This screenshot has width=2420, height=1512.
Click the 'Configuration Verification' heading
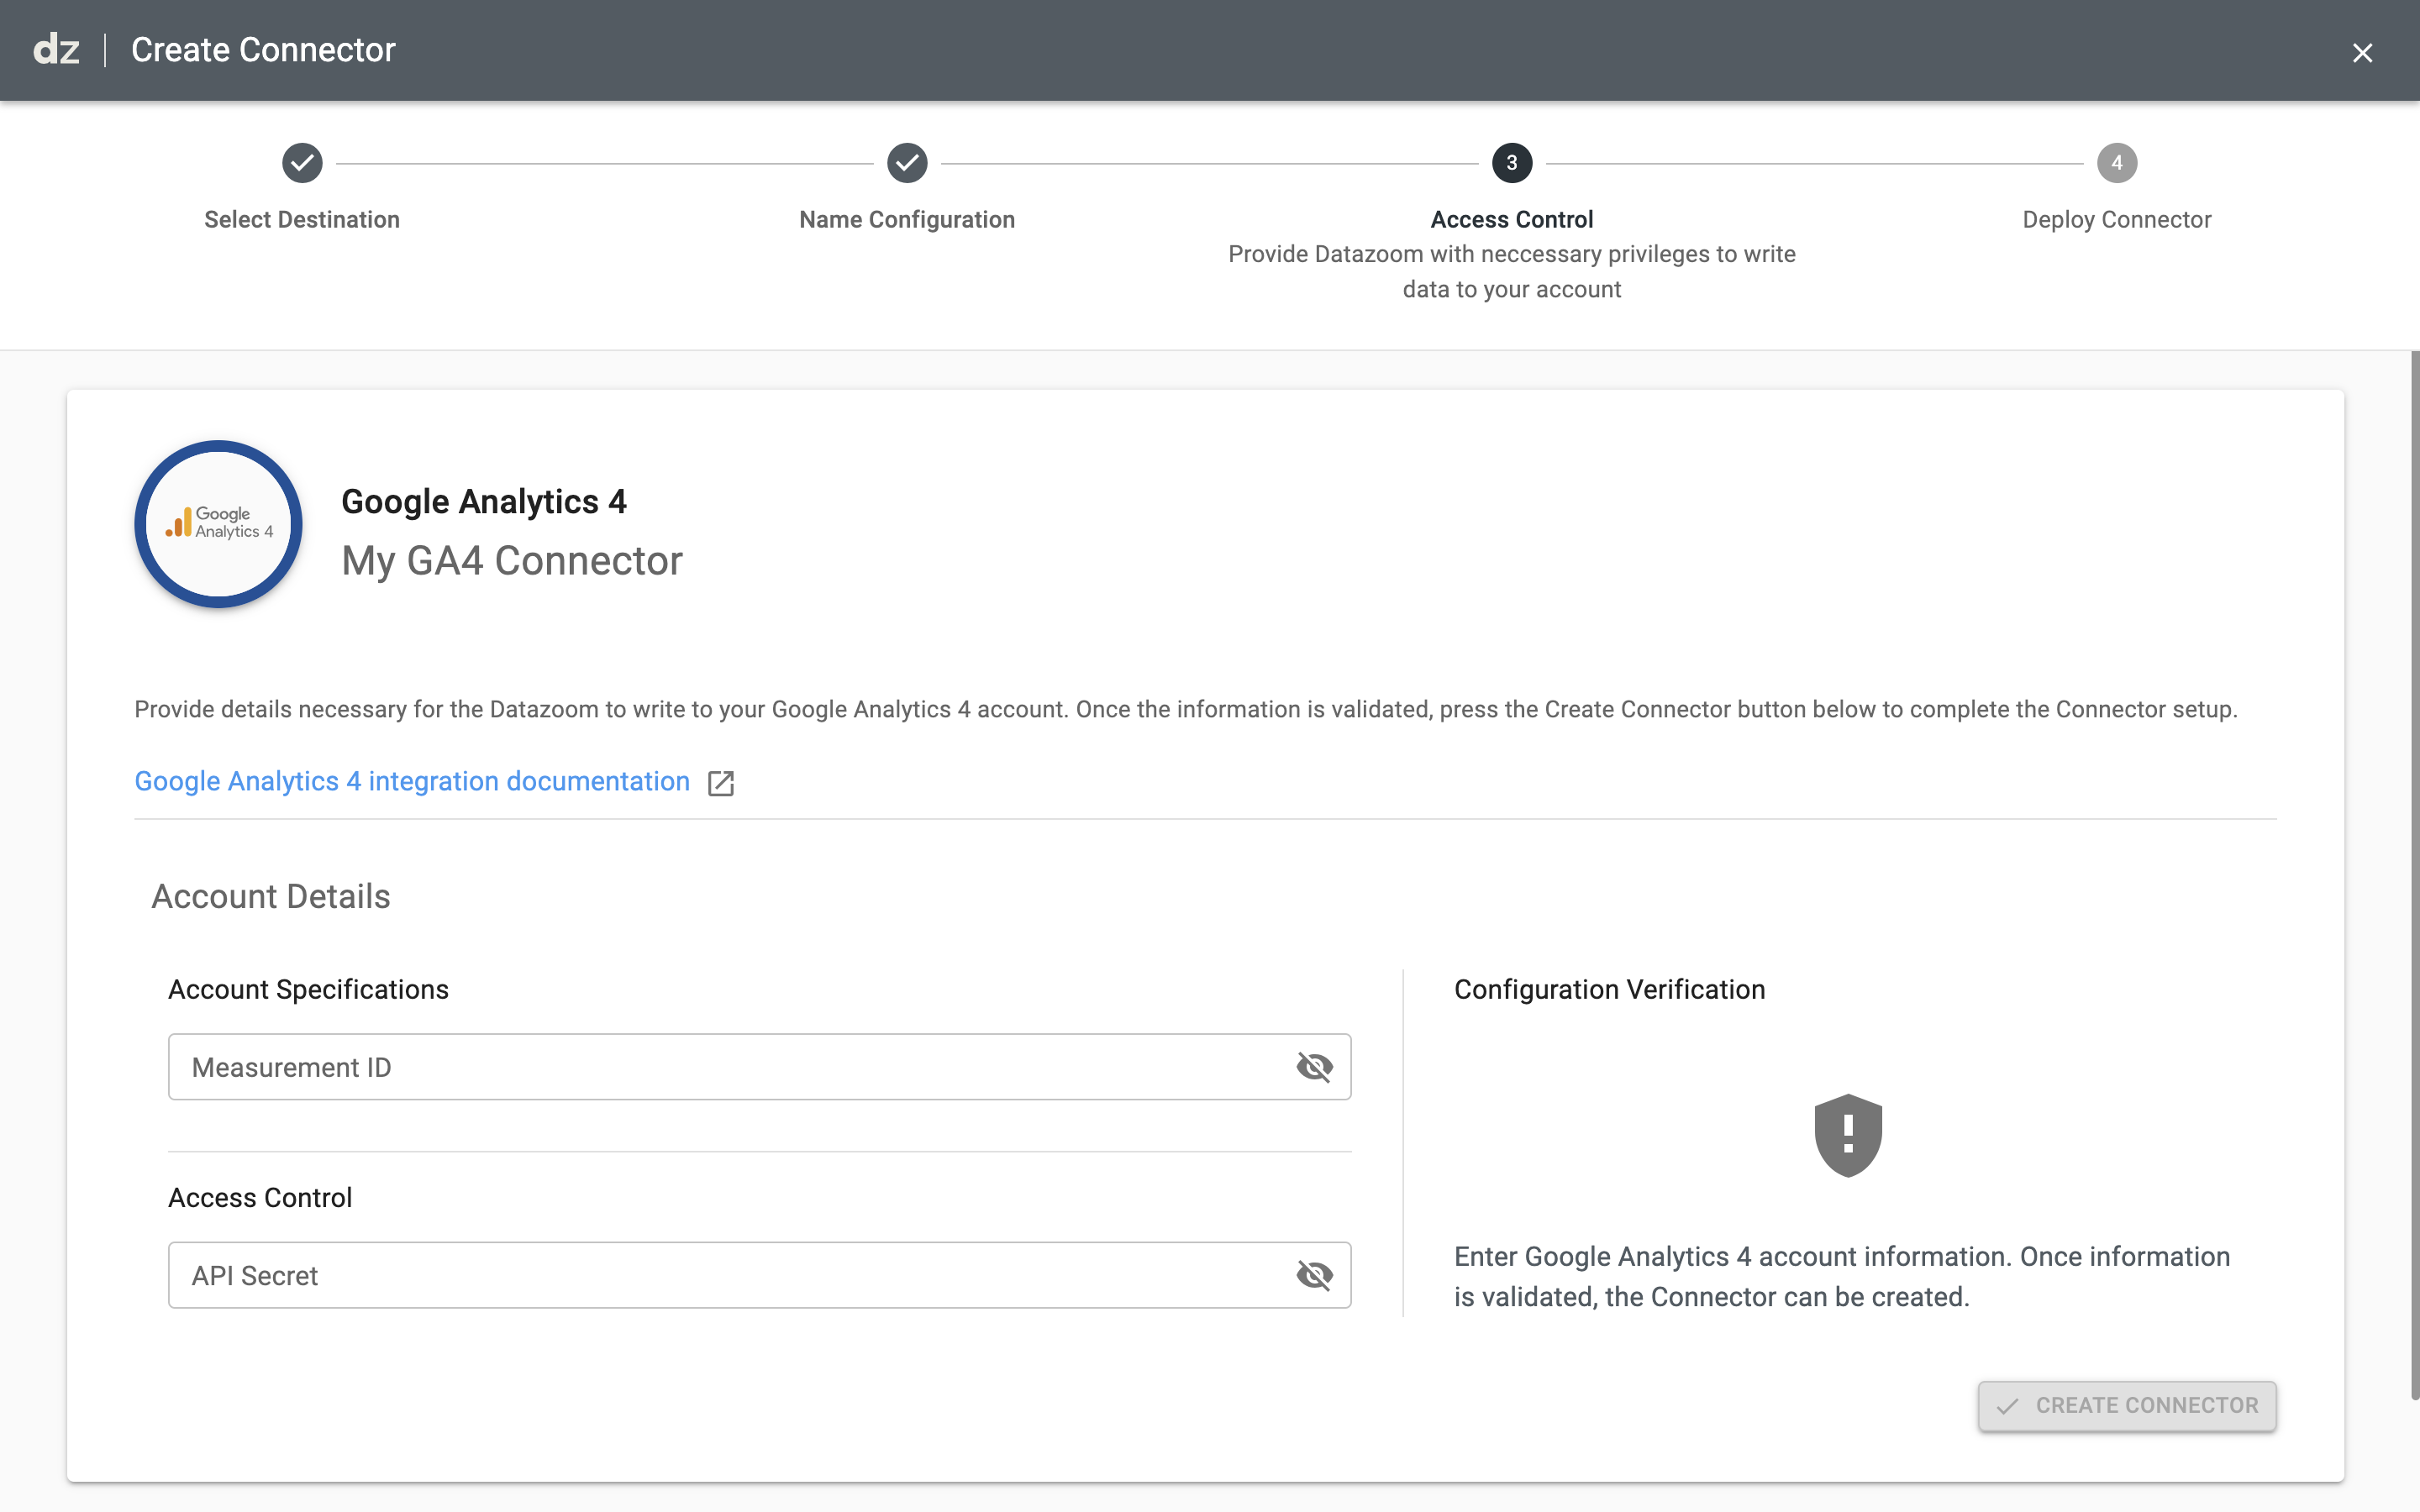point(1610,989)
